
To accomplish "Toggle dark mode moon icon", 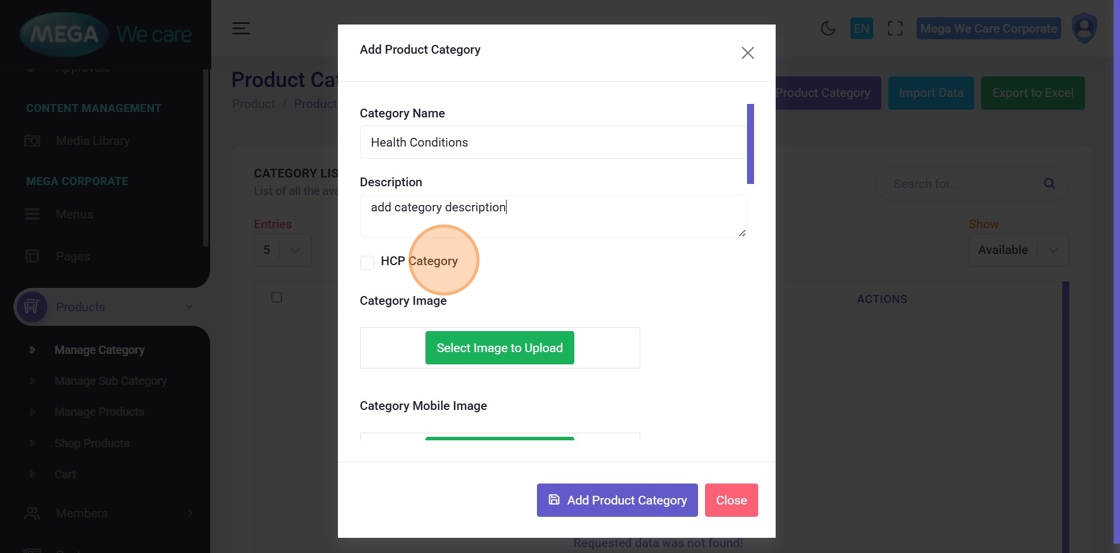I will [828, 28].
